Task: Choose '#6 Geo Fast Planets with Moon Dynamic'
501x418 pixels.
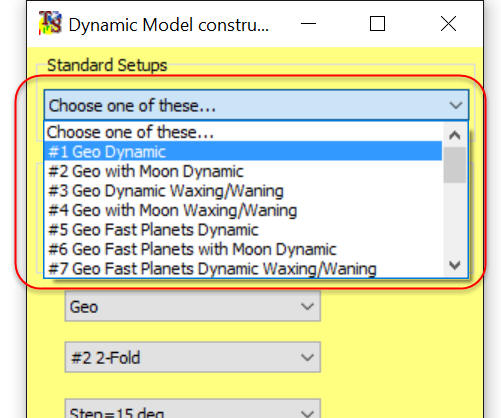Action: [x=243, y=249]
